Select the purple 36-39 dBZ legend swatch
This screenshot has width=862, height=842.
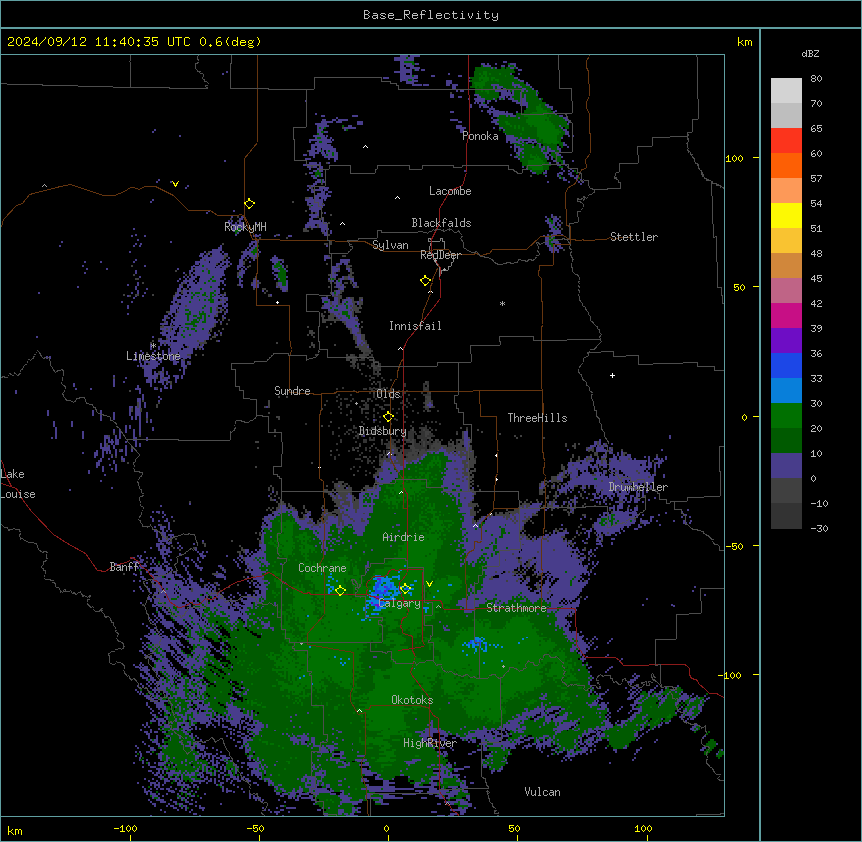[x=786, y=341]
